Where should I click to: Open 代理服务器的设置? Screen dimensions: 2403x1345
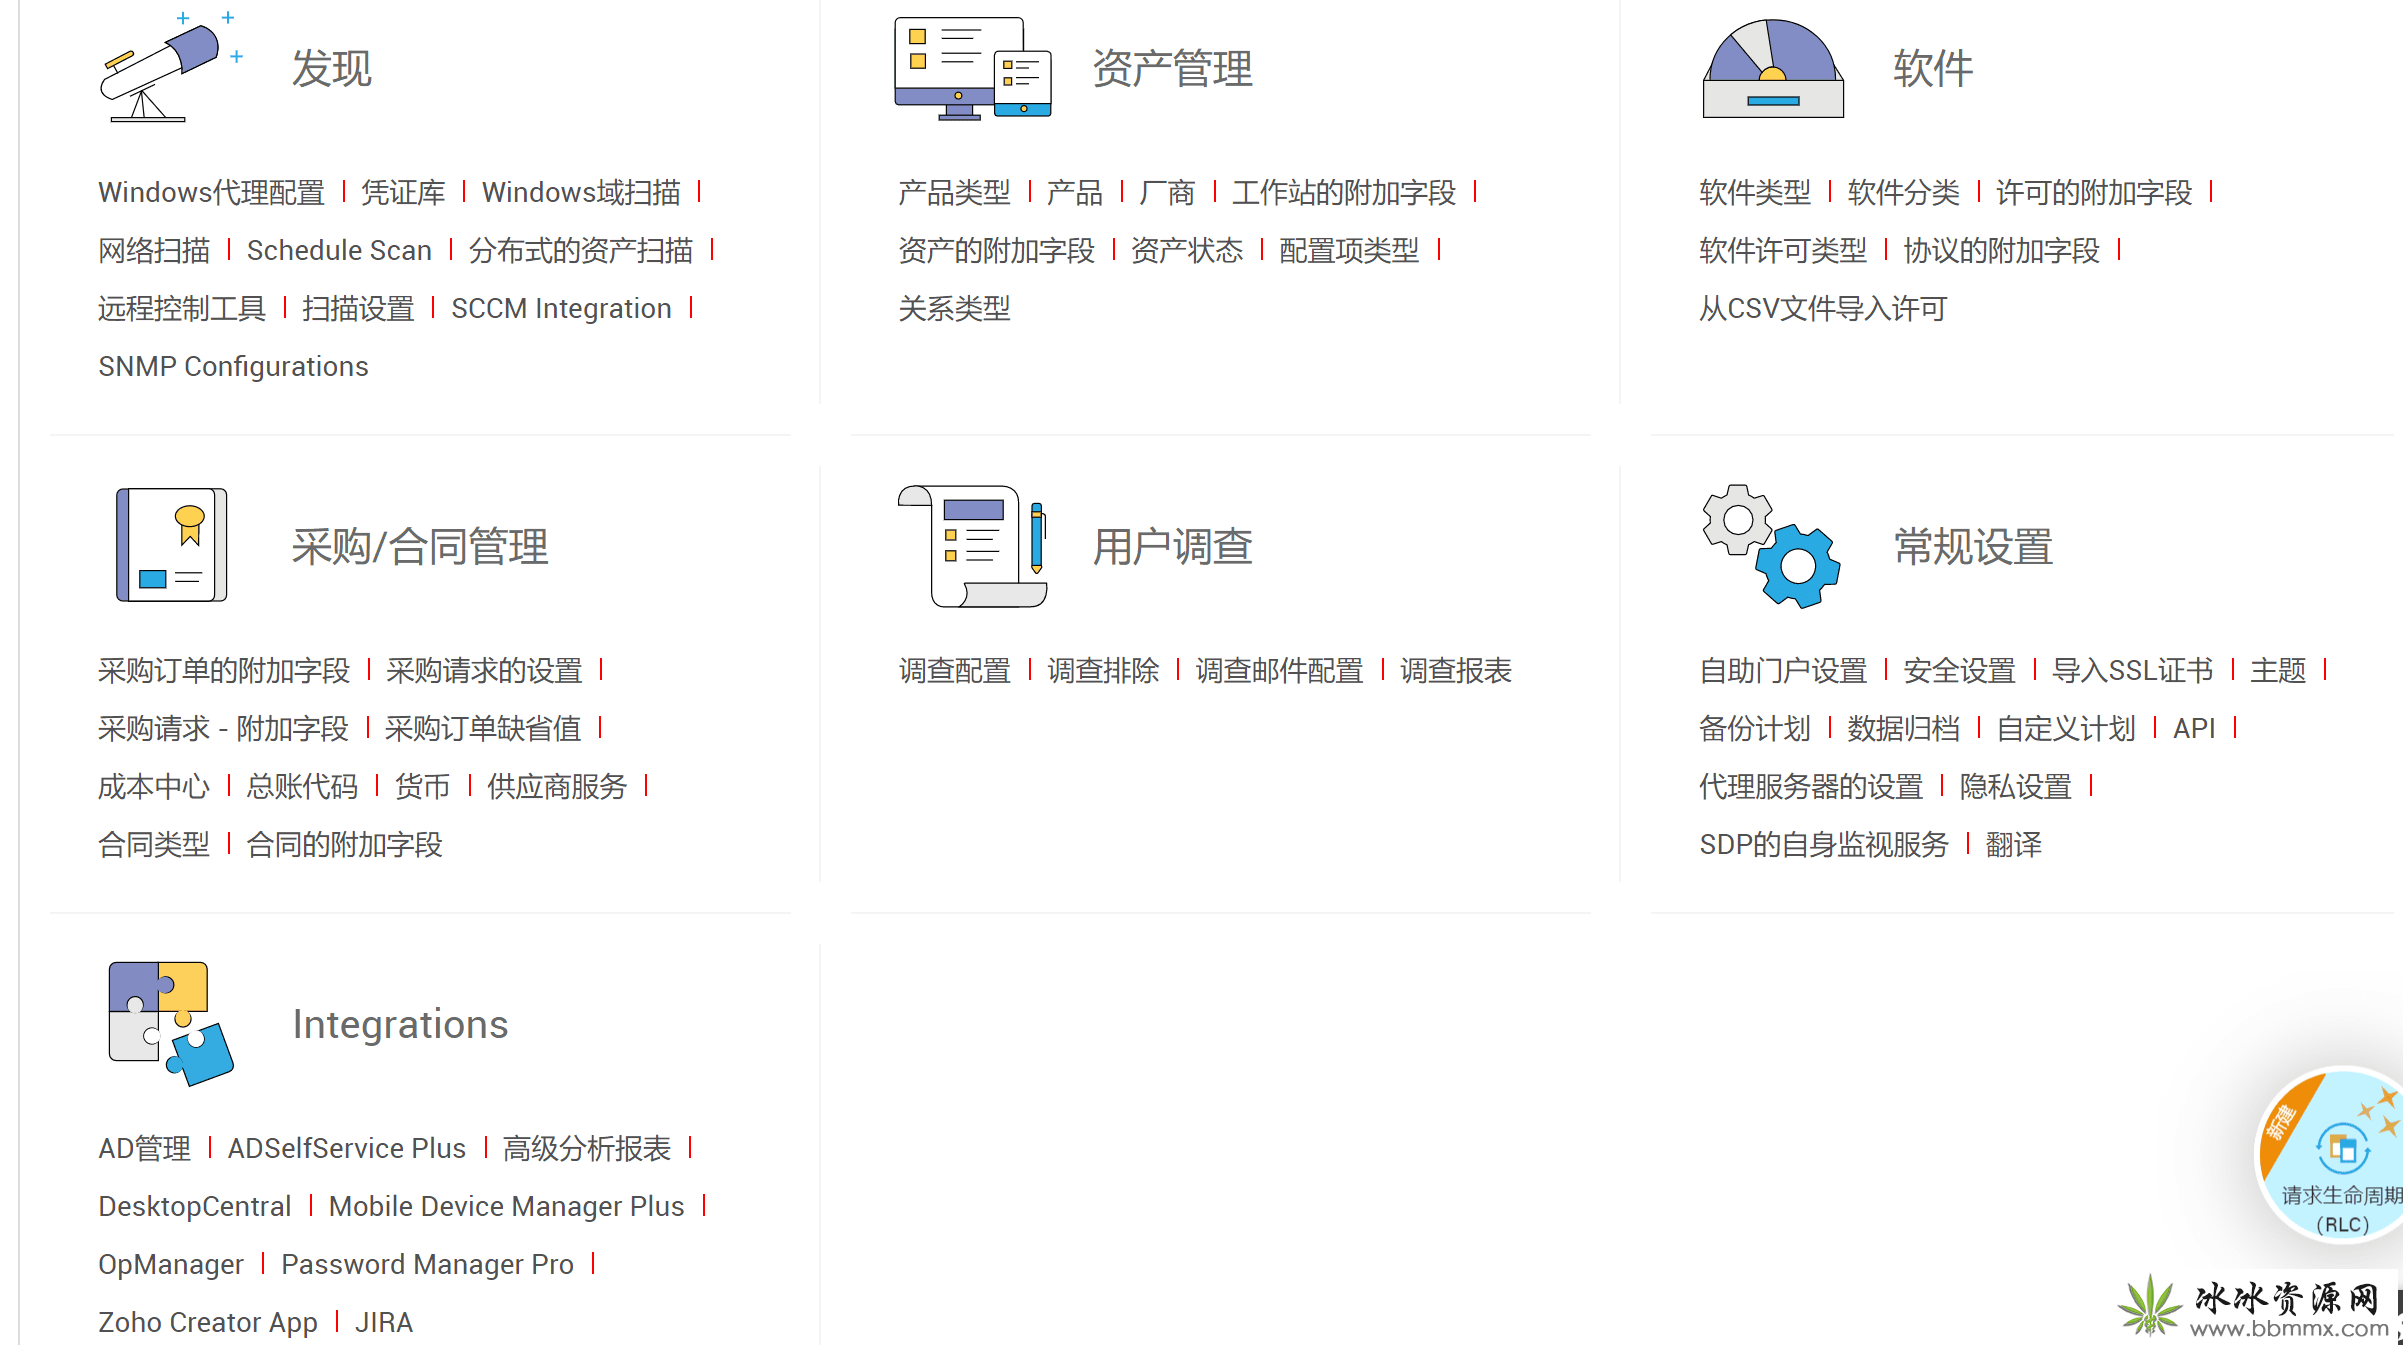tap(1811, 786)
